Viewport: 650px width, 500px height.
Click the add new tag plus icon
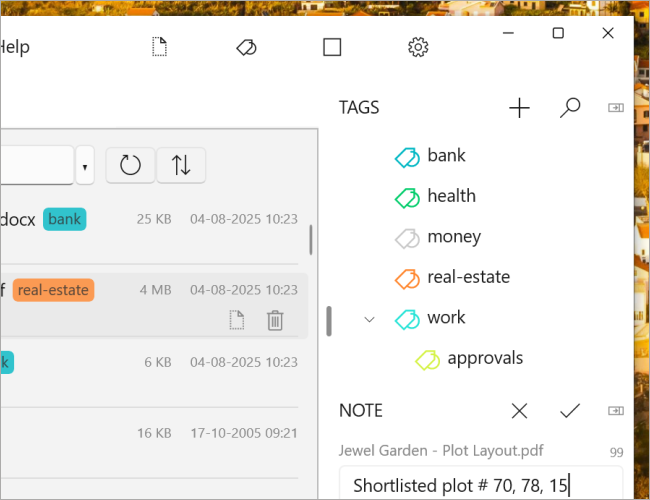click(x=519, y=108)
